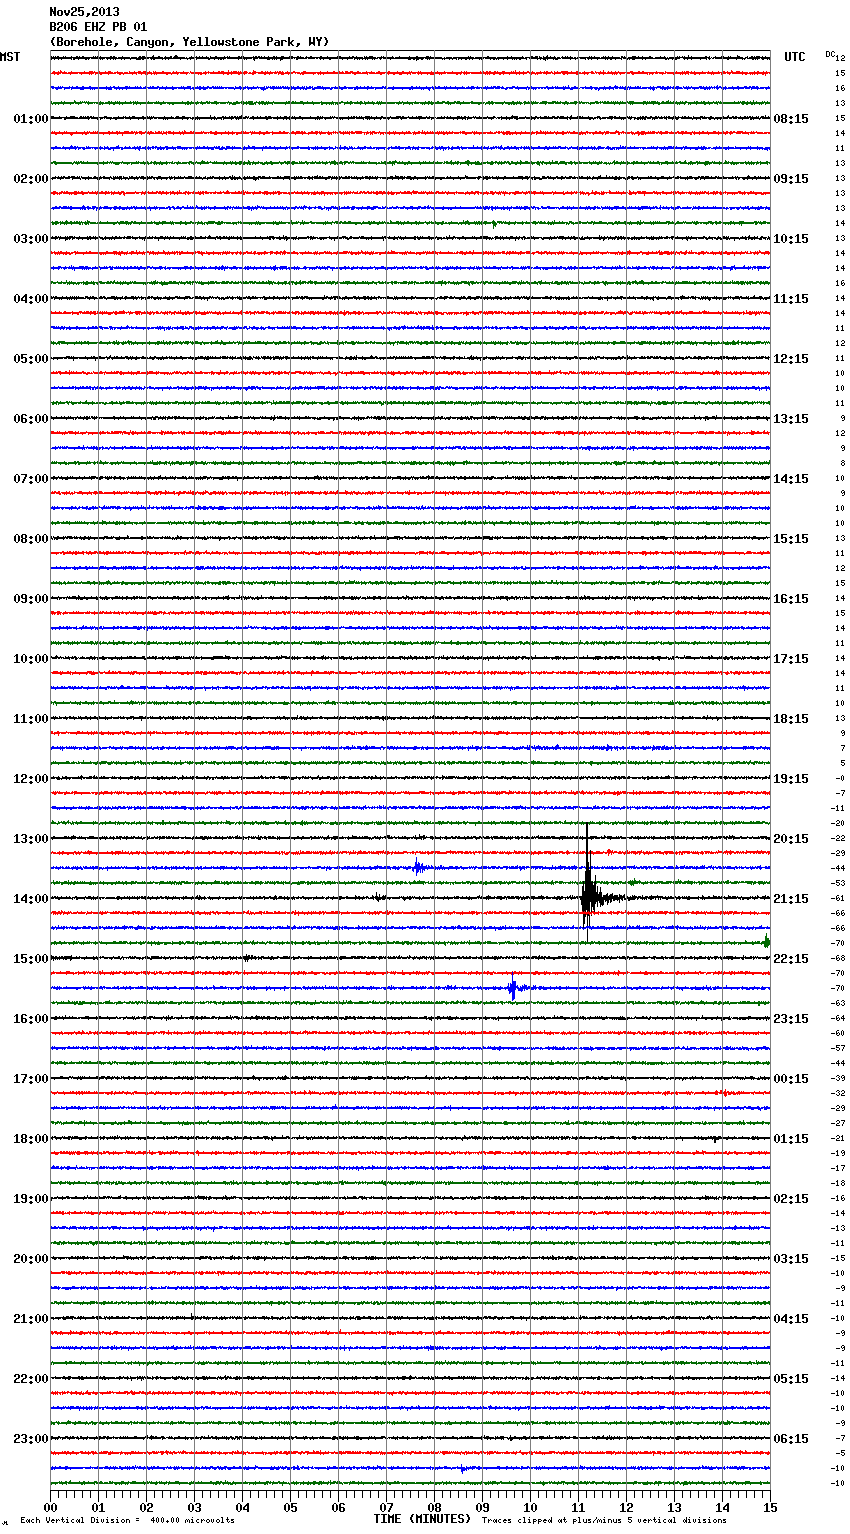Click the blue seismic burst on the 13:30 trace

click(x=419, y=867)
